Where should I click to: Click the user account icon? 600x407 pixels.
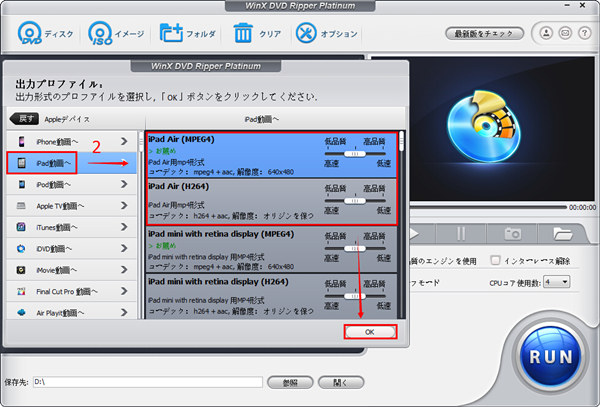click(546, 33)
